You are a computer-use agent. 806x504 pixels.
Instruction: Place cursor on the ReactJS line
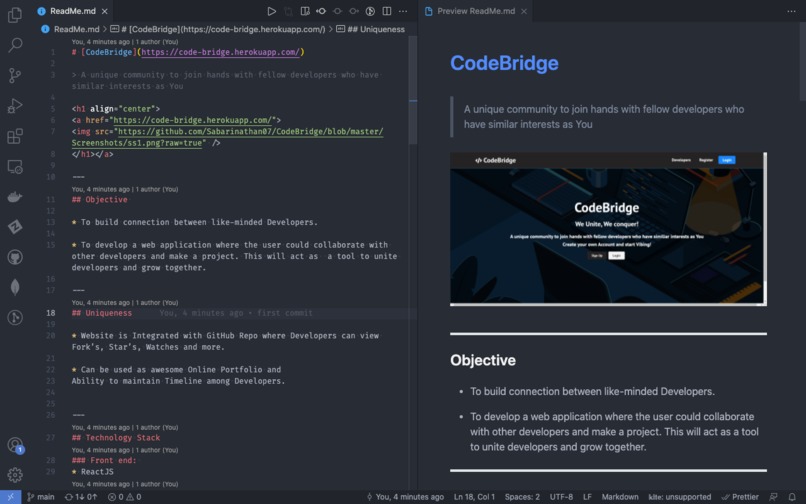(x=93, y=472)
